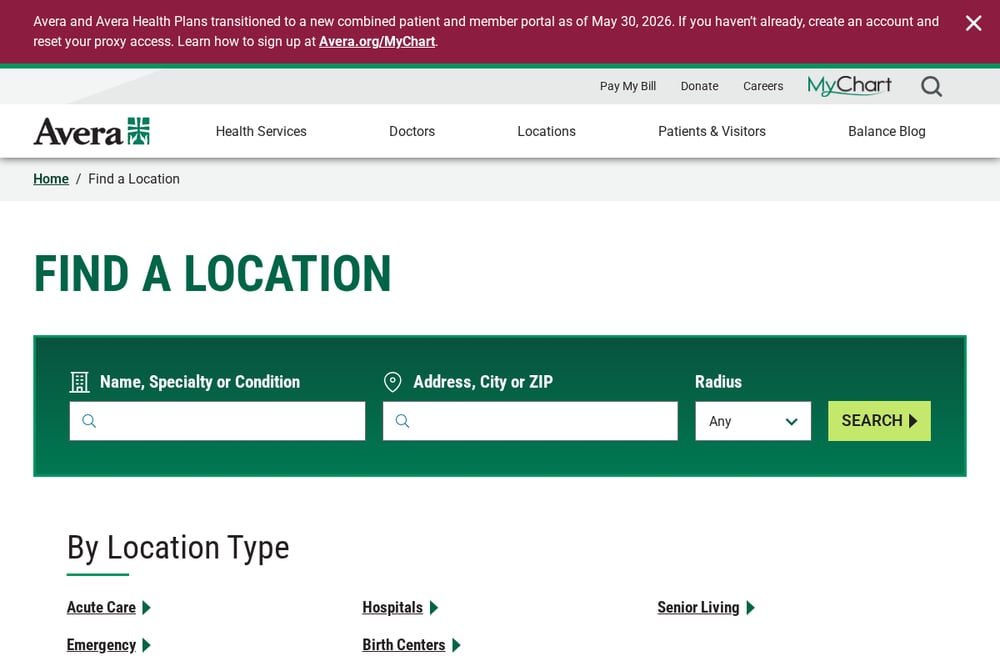The height and width of the screenshot is (667, 1000).
Task: Open the Donate link
Action: [699, 86]
